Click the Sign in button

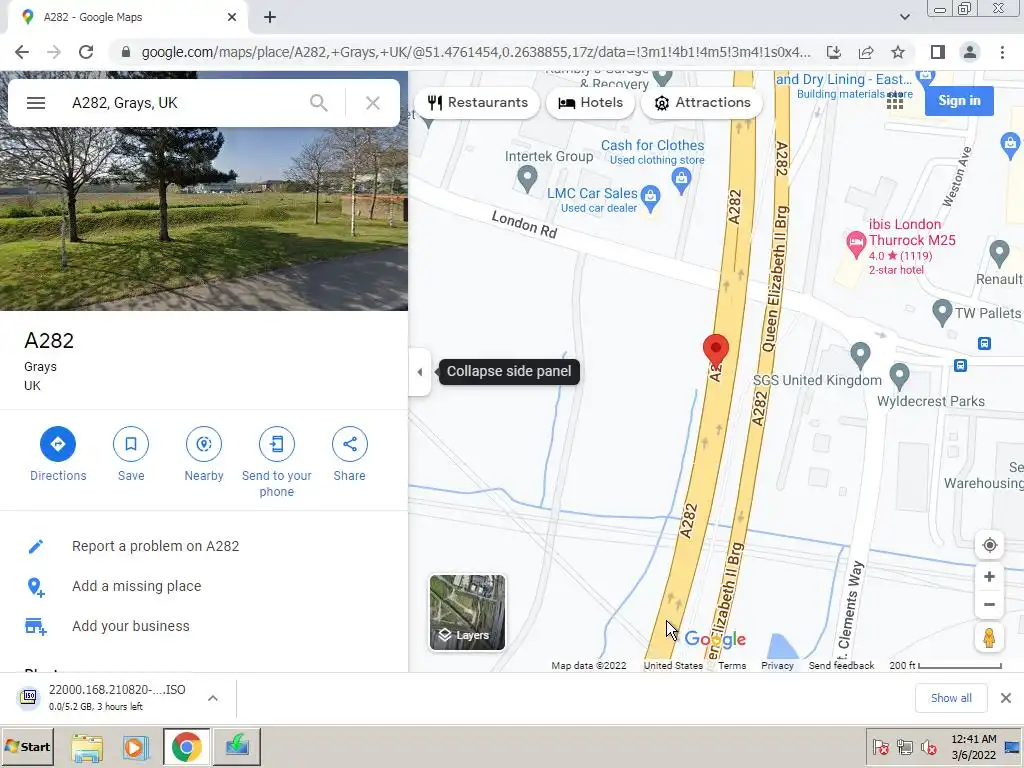(x=959, y=101)
